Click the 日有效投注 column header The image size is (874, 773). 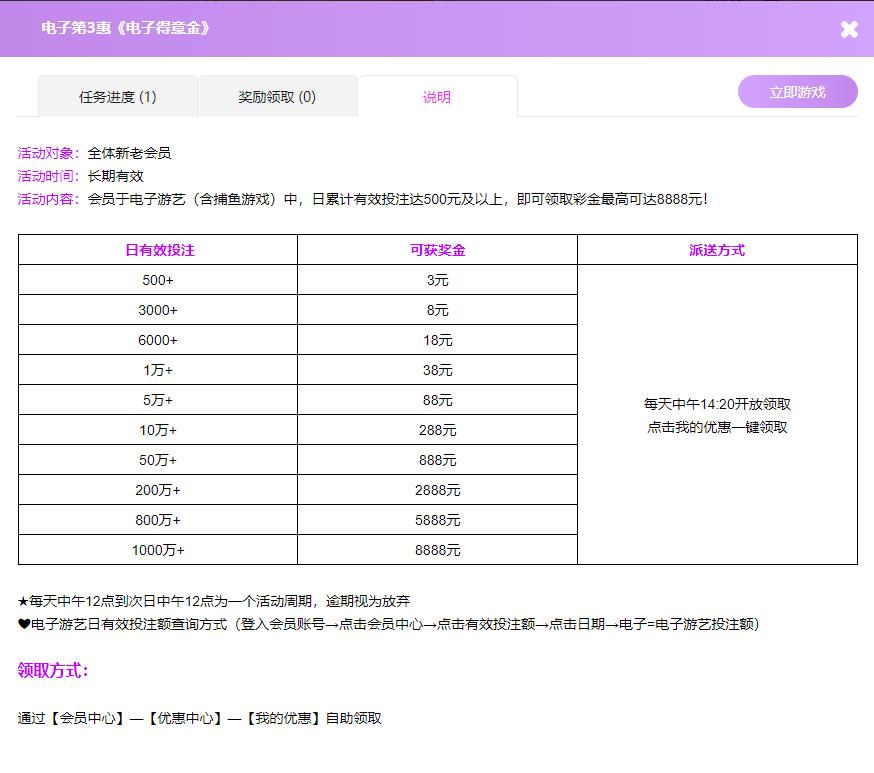pos(159,250)
